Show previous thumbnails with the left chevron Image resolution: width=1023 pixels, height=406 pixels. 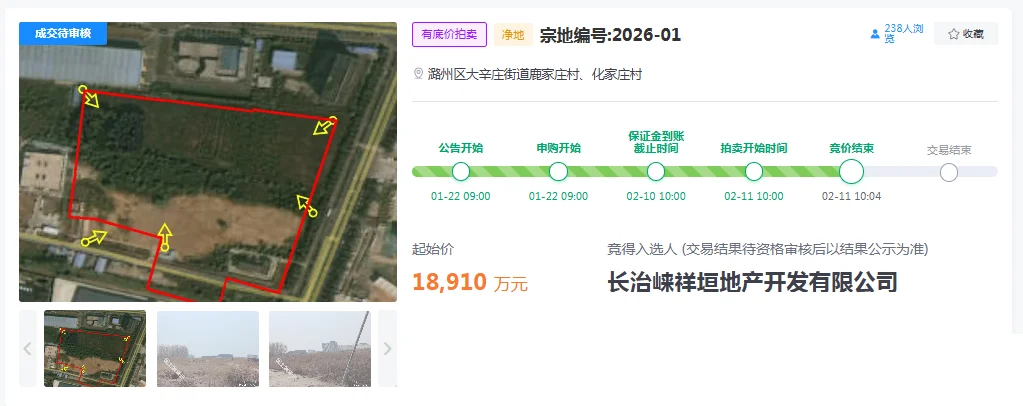27,349
